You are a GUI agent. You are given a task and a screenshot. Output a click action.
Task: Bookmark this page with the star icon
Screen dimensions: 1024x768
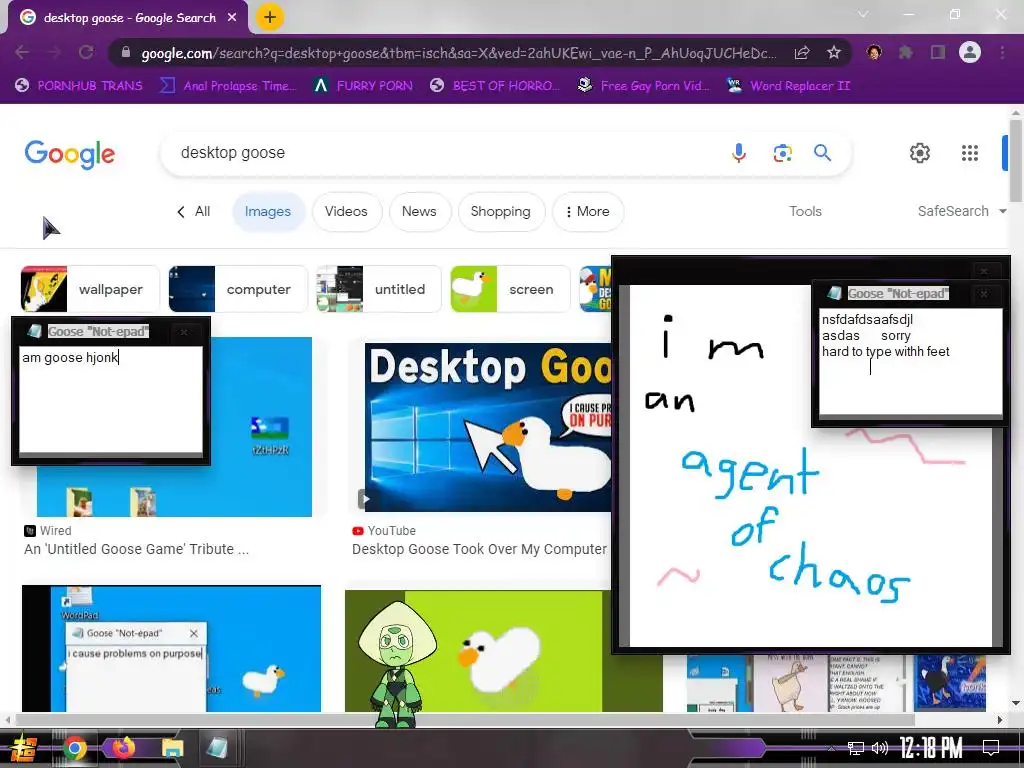pyautogui.click(x=833, y=52)
